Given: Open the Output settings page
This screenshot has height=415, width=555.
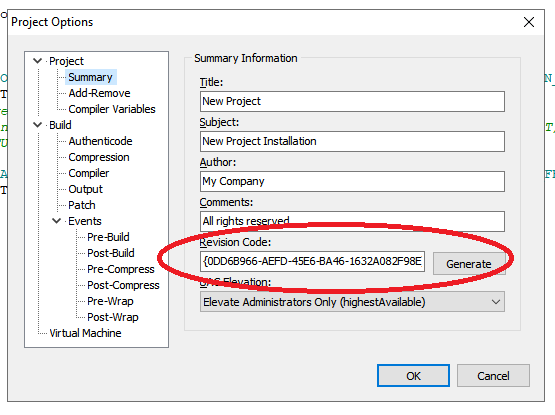Looking at the screenshot, I should [85, 189].
